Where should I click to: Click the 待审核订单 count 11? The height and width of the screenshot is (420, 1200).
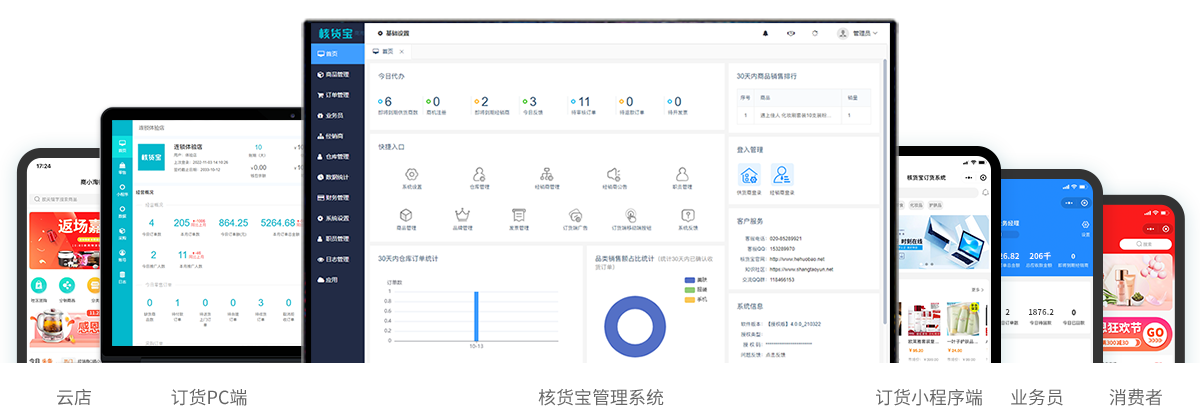pos(584,101)
